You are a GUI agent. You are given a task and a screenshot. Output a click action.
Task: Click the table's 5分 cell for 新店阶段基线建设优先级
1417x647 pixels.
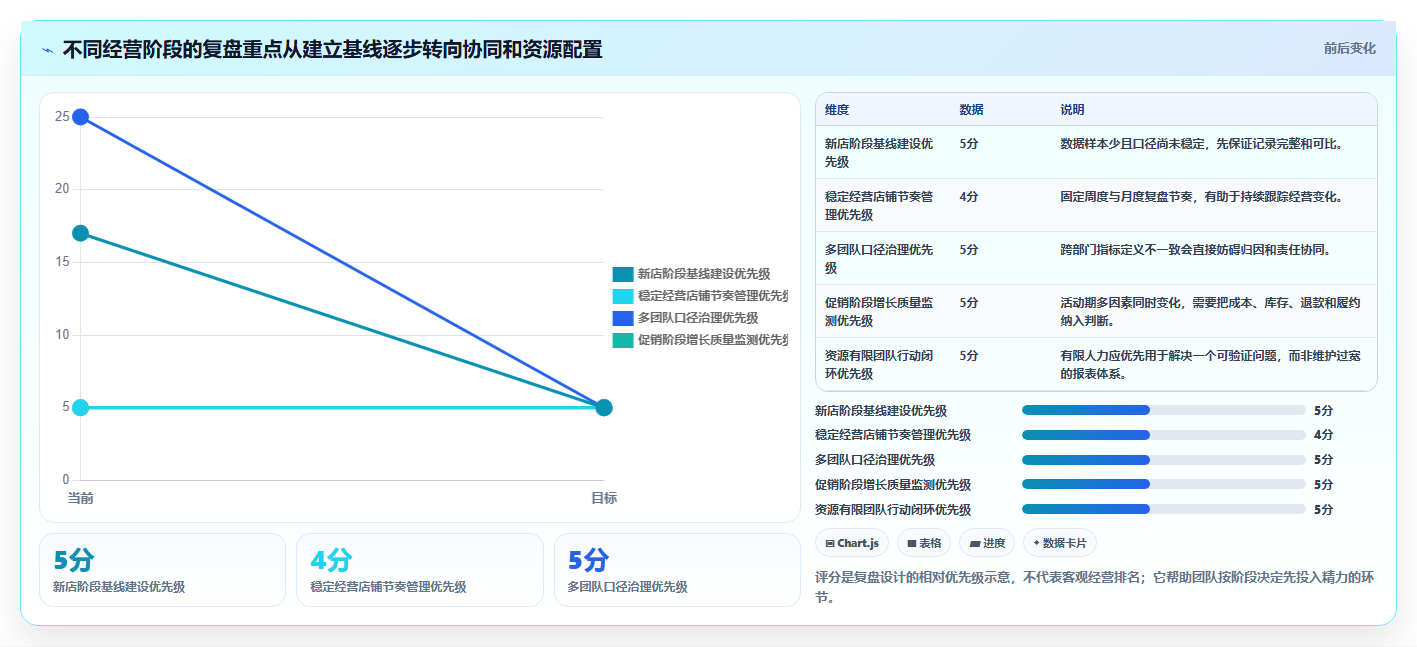[969, 144]
